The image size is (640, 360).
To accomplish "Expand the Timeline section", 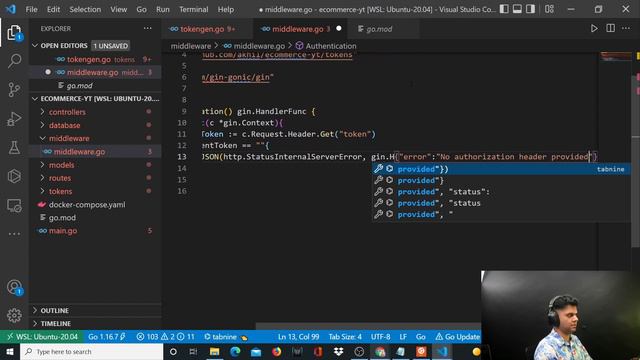I will pyautogui.click(x=95, y=324).
